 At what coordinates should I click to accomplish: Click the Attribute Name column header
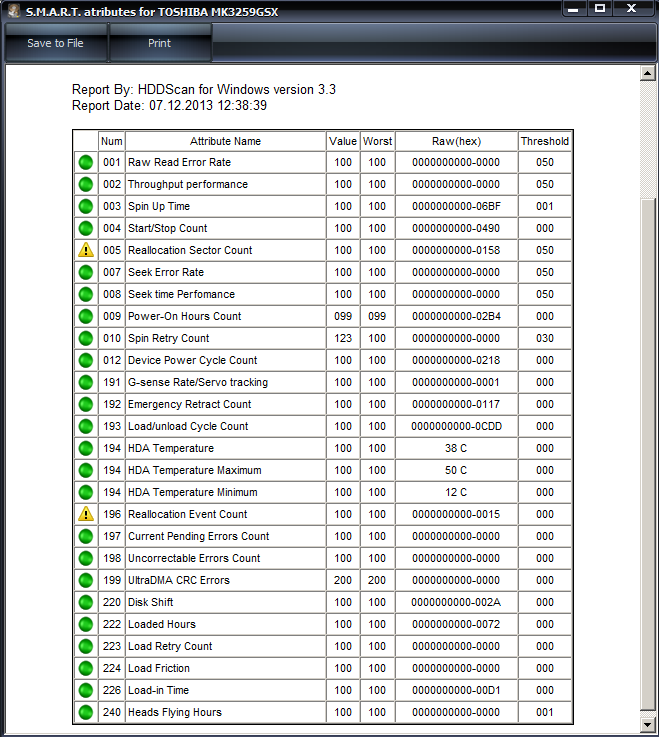(226, 141)
